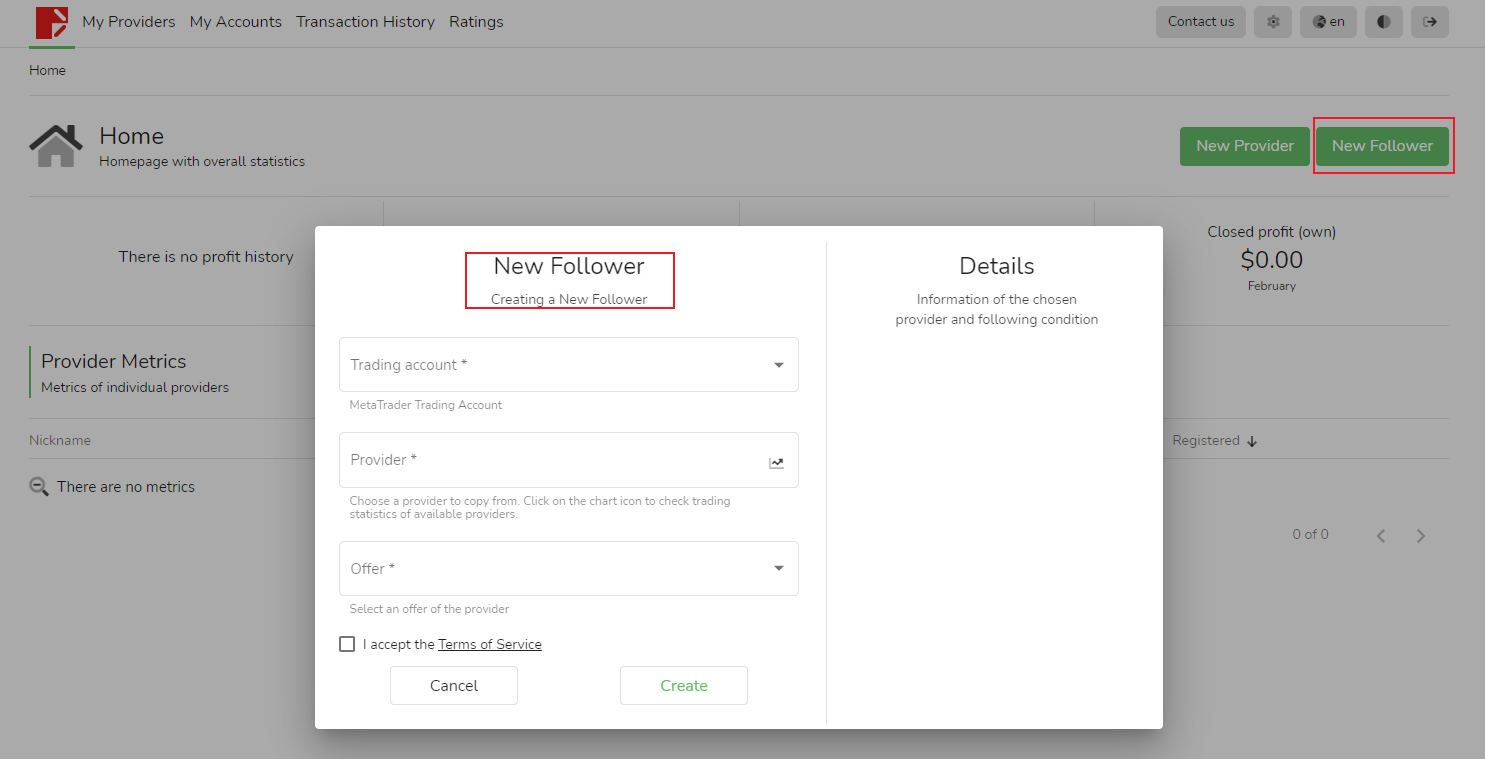
Task: Go to next metrics page chevron
Action: click(x=1420, y=536)
